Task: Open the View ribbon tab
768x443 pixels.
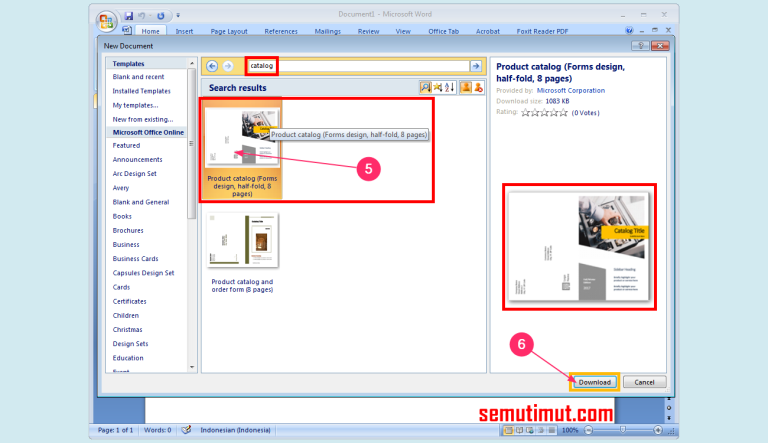Action: 403,31
